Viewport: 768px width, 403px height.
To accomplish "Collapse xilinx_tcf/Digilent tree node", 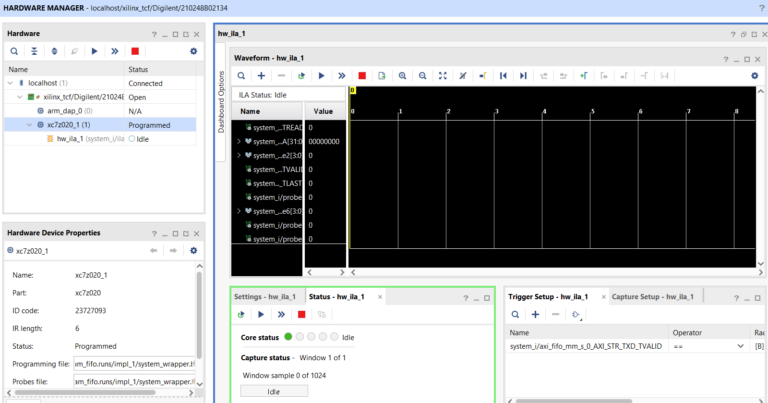I will (x=20, y=97).
